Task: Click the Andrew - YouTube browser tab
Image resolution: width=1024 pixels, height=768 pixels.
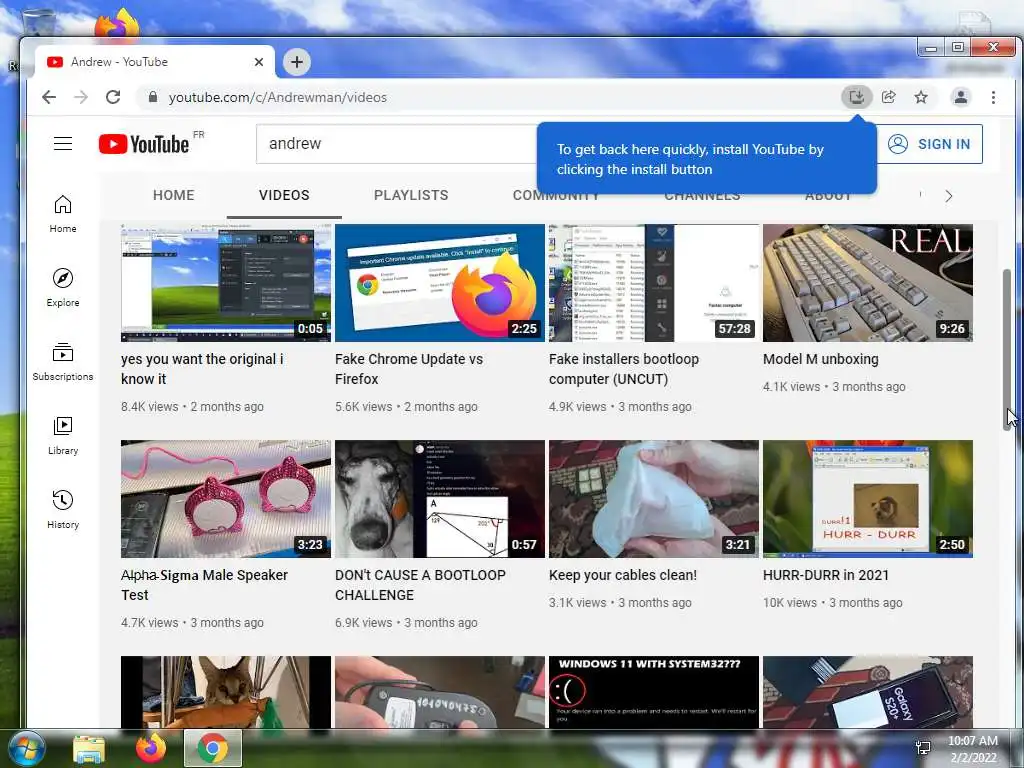Action: (x=155, y=62)
